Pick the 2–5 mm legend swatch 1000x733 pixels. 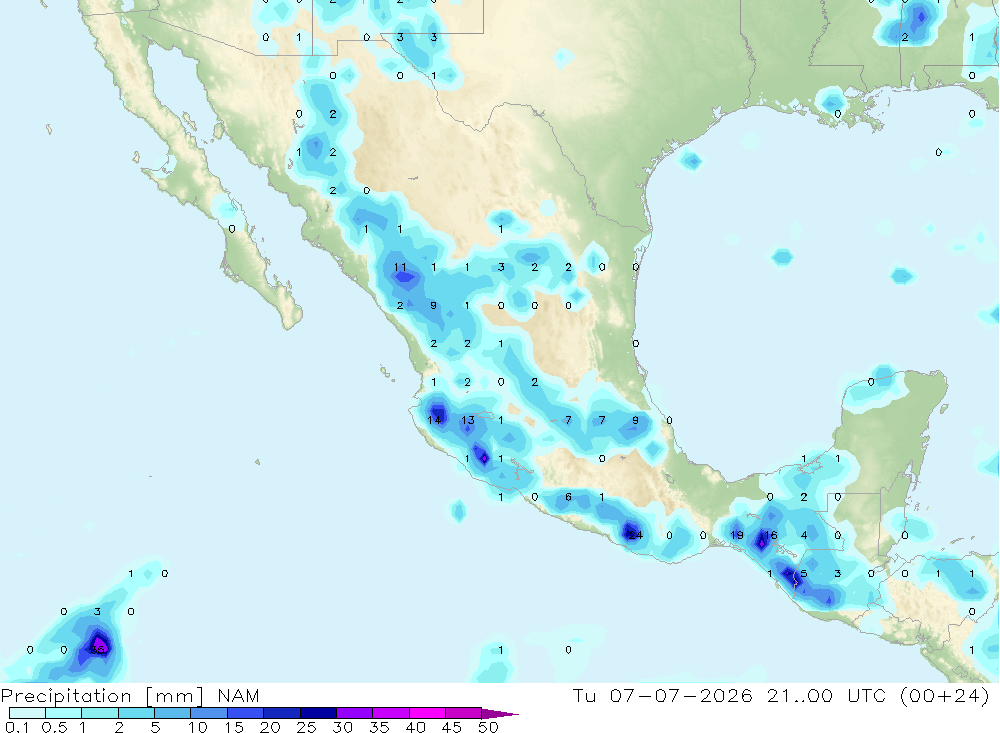[x=136, y=713]
